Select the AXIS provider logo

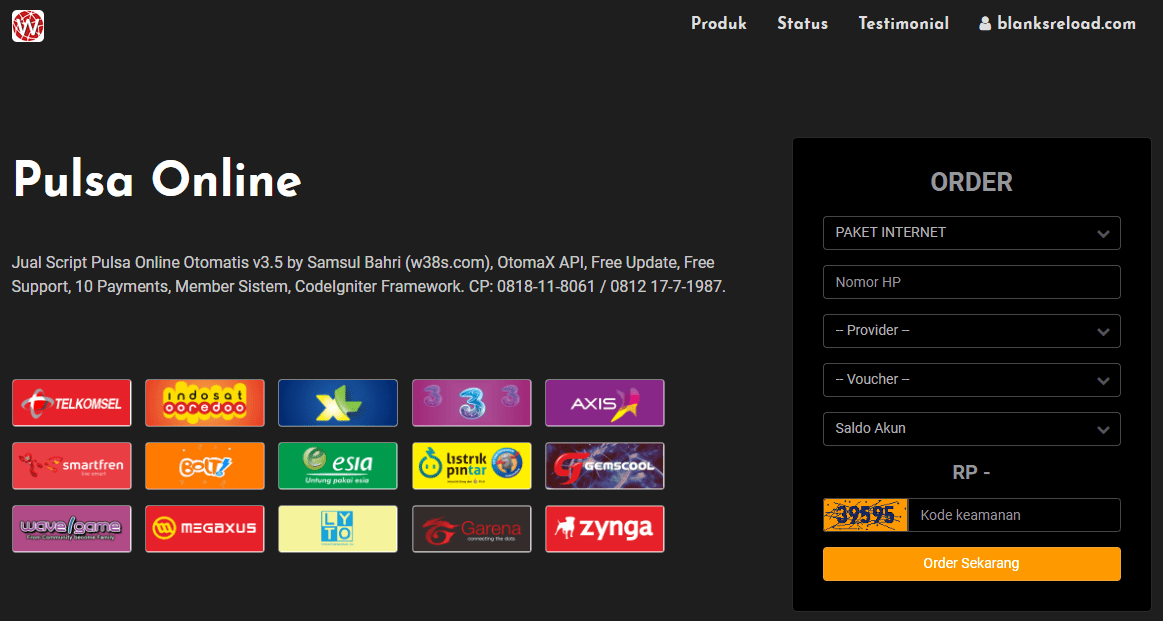tap(604, 403)
